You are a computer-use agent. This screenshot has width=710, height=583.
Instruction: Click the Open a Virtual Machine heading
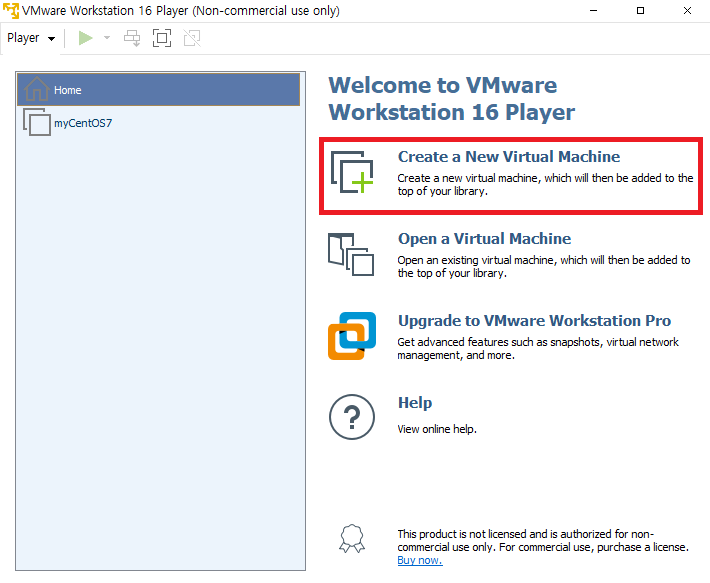tap(485, 239)
